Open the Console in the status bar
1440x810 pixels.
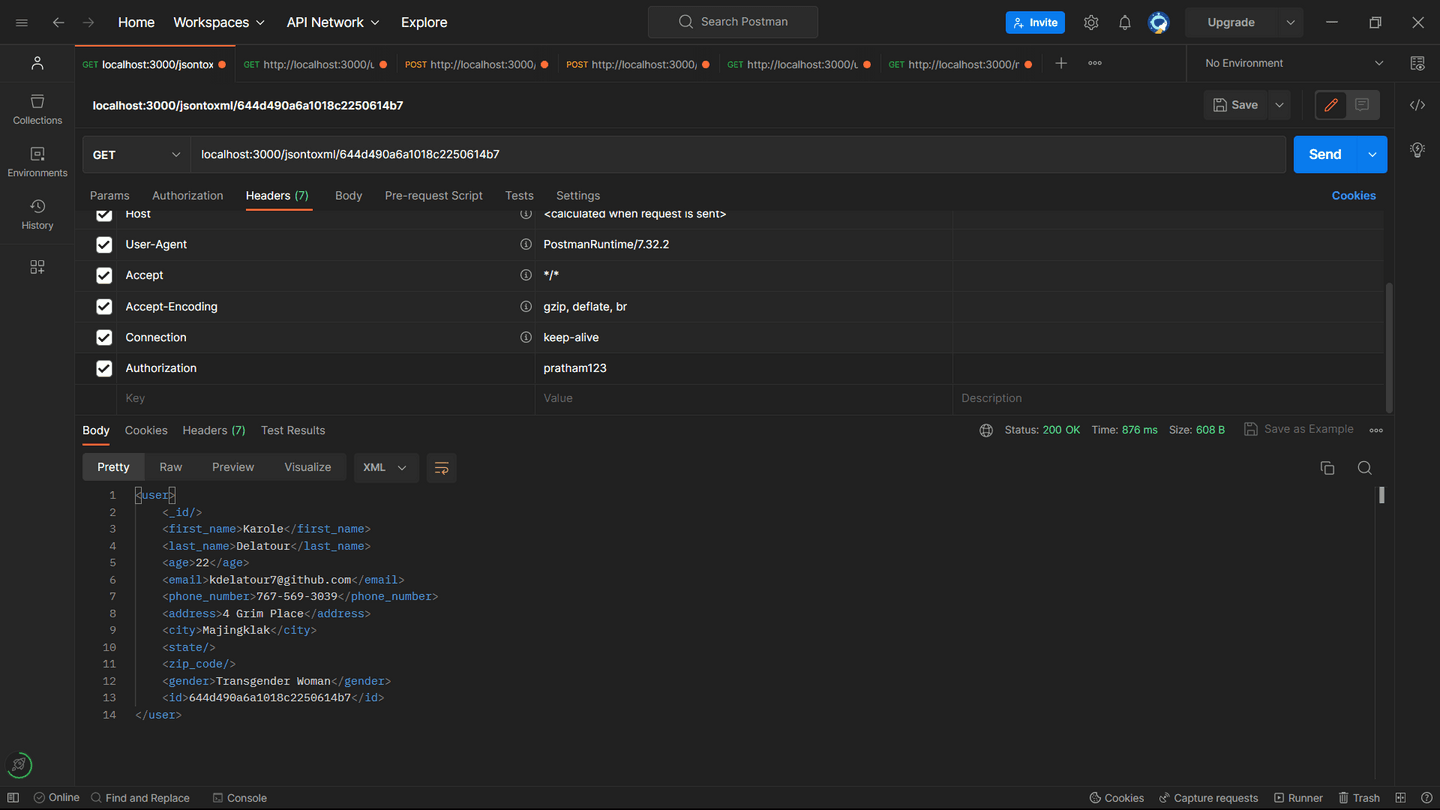point(240,798)
